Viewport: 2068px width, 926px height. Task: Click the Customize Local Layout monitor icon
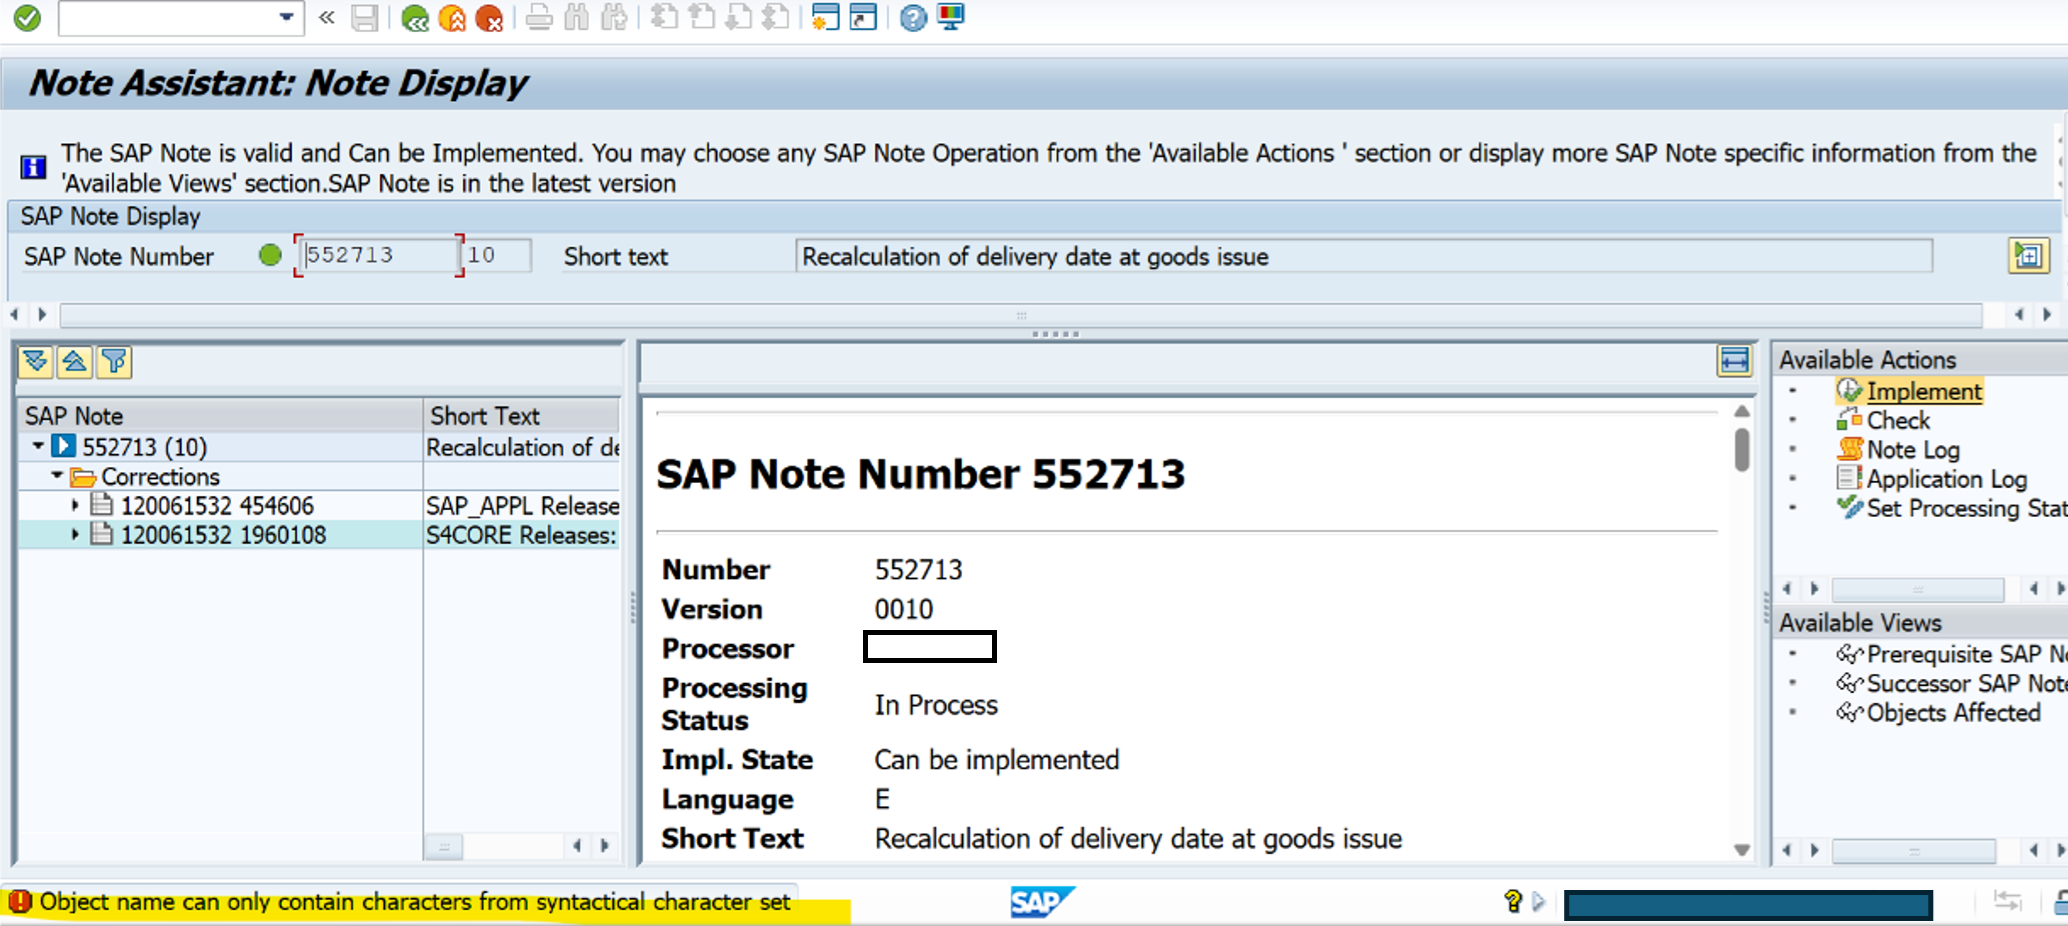951,18
